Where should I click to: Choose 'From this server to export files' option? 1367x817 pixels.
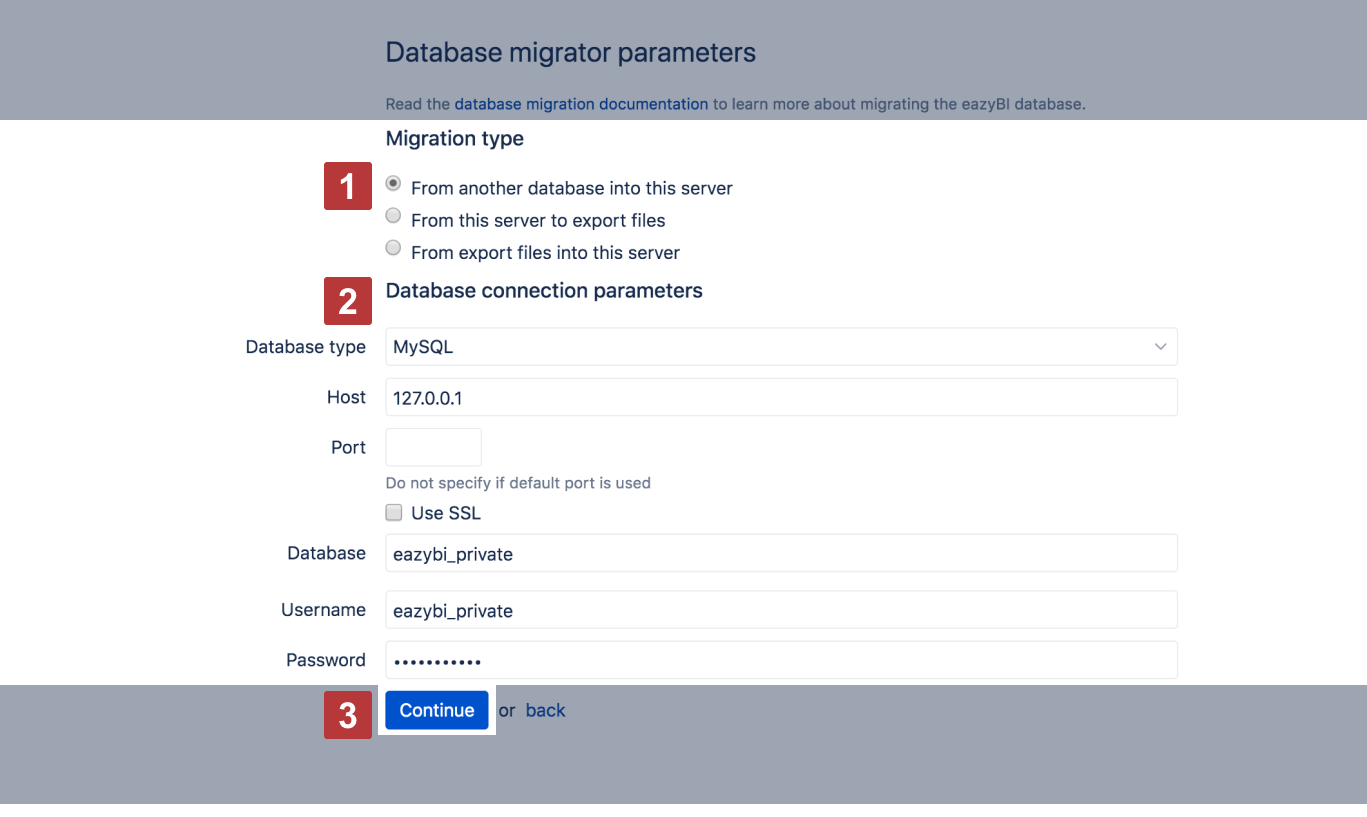point(393,216)
